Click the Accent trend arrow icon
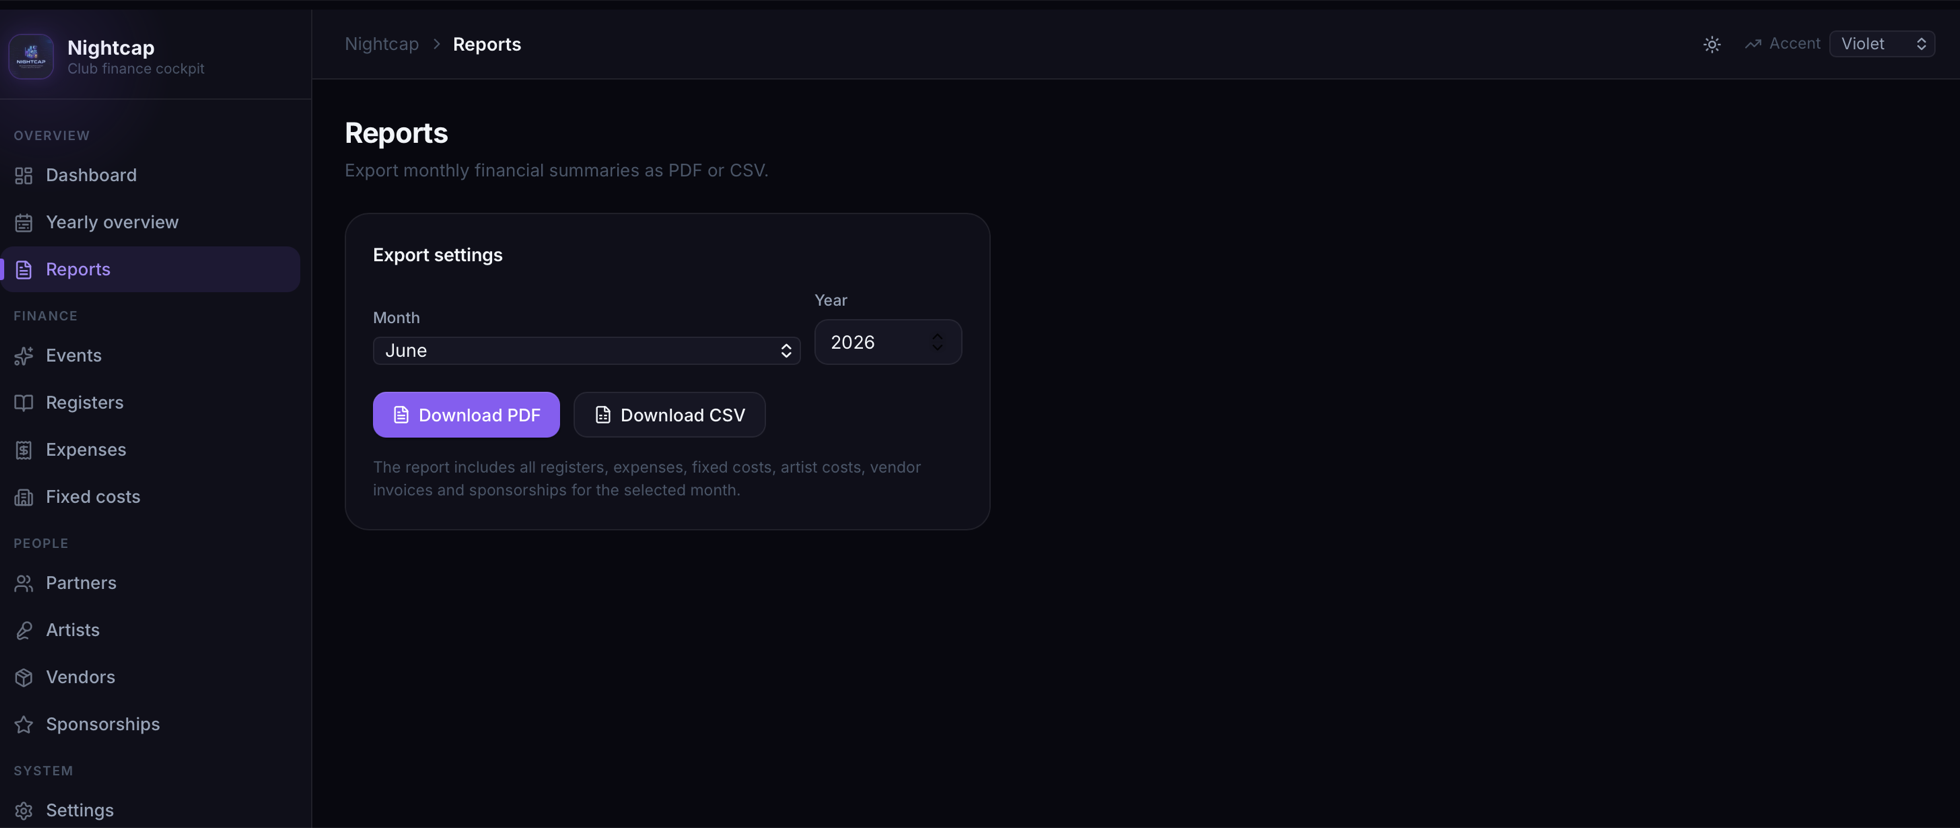The width and height of the screenshot is (1960, 828). pyautogui.click(x=1753, y=44)
